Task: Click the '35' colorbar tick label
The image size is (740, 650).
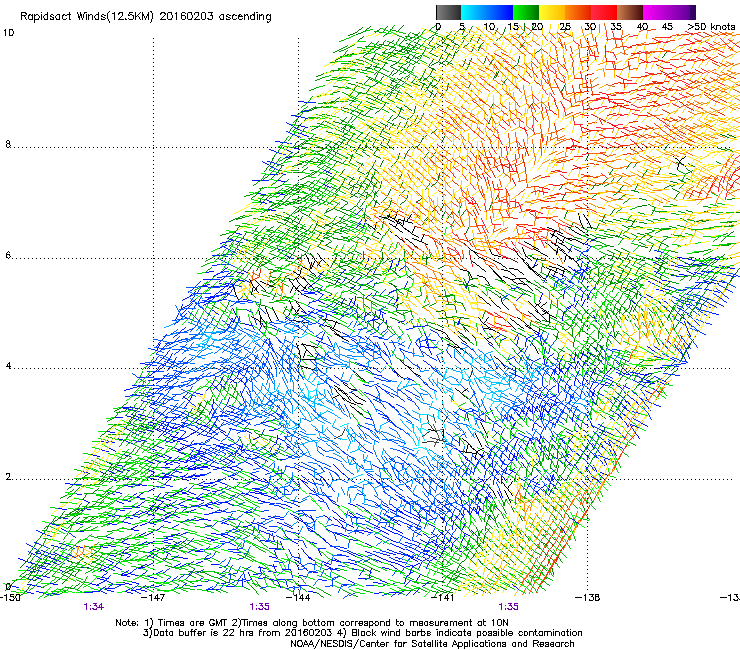Action: pos(616,27)
